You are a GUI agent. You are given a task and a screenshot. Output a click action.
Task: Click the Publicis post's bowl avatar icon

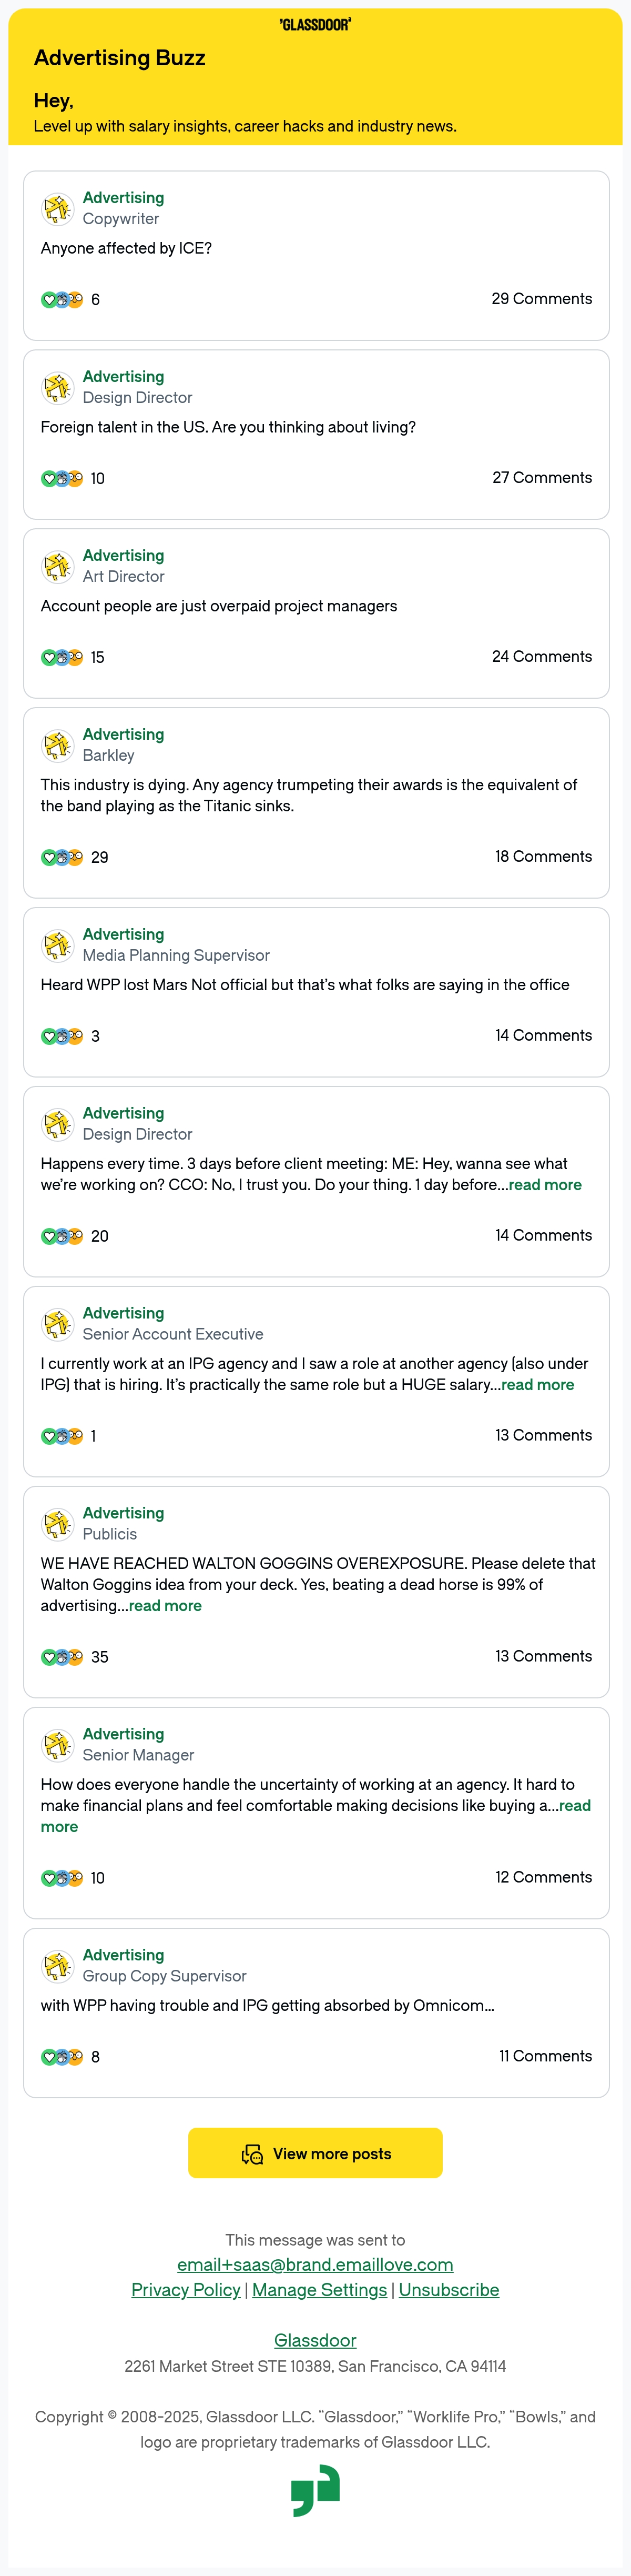(x=57, y=1524)
